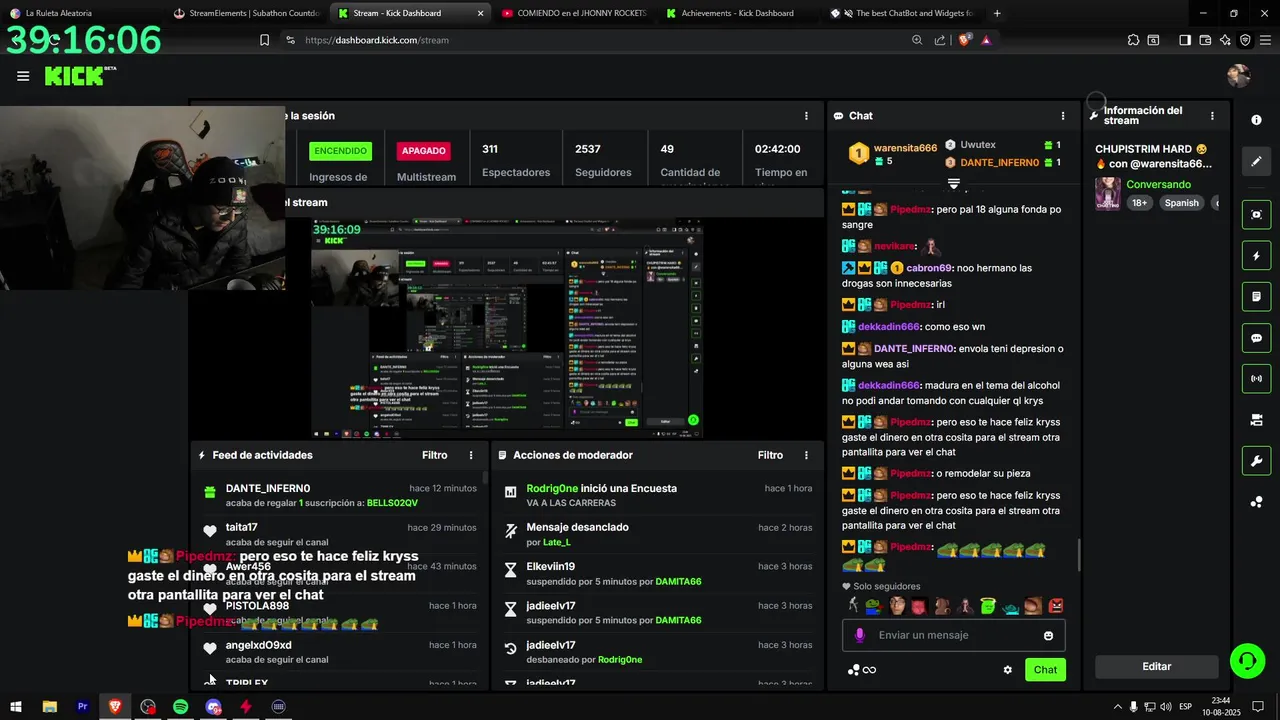Image resolution: width=1280 pixels, height=720 pixels.
Task: Open the info icon in right sidebar
Action: (x=1256, y=120)
